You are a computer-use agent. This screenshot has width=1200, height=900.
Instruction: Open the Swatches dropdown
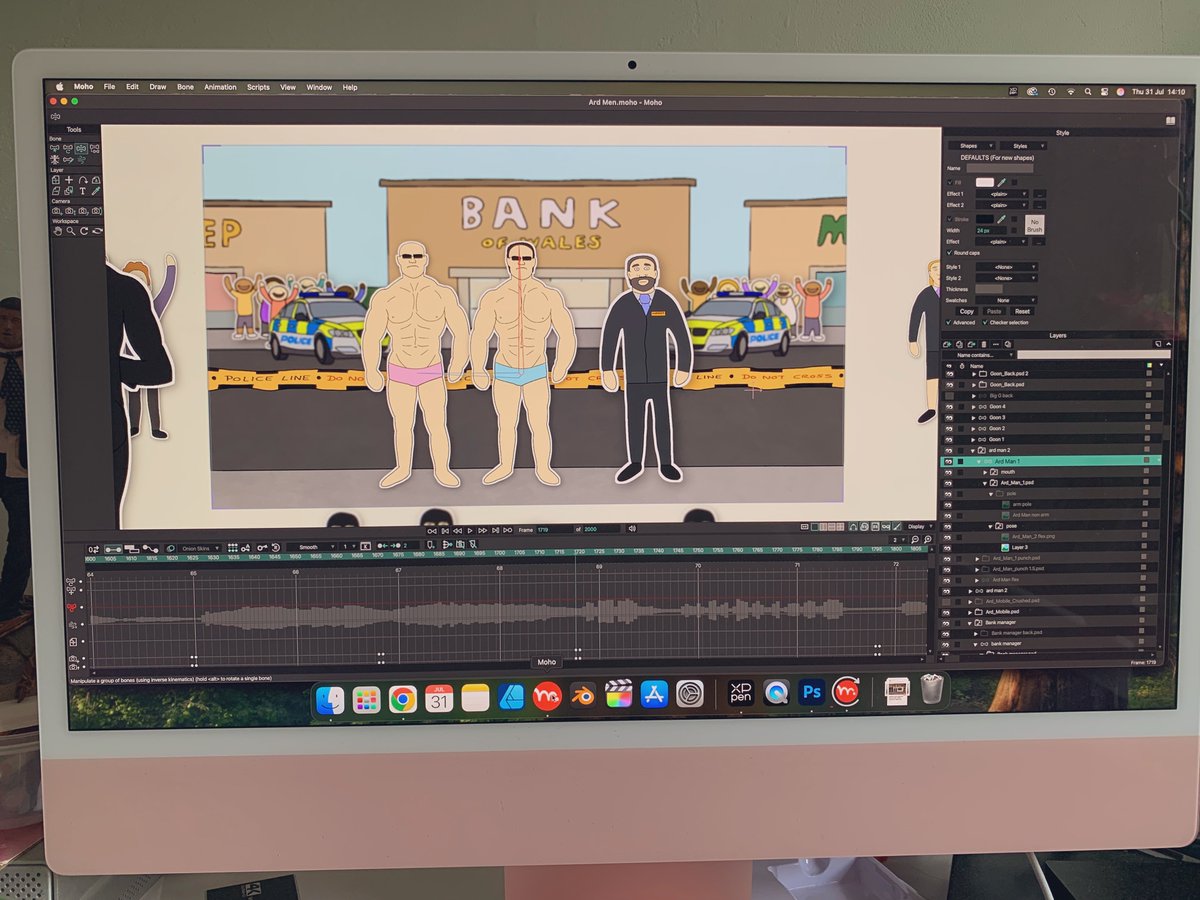[x=1006, y=300]
